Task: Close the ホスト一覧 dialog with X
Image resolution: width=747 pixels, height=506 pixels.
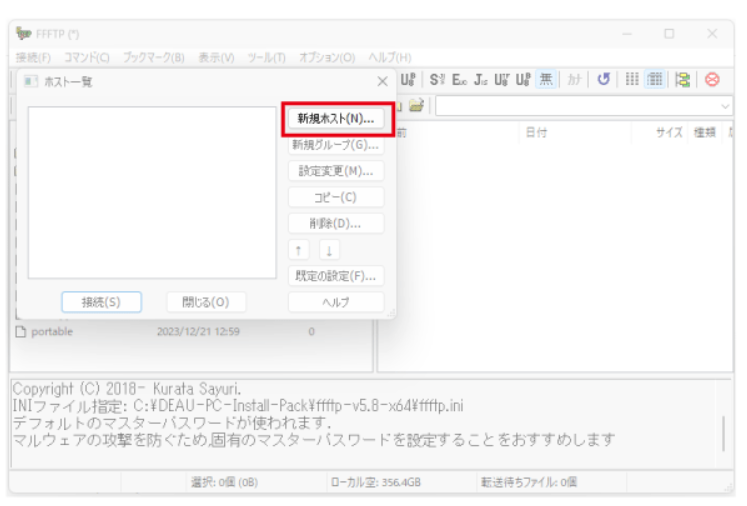Action: pyautogui.click(x=382, y=81)
